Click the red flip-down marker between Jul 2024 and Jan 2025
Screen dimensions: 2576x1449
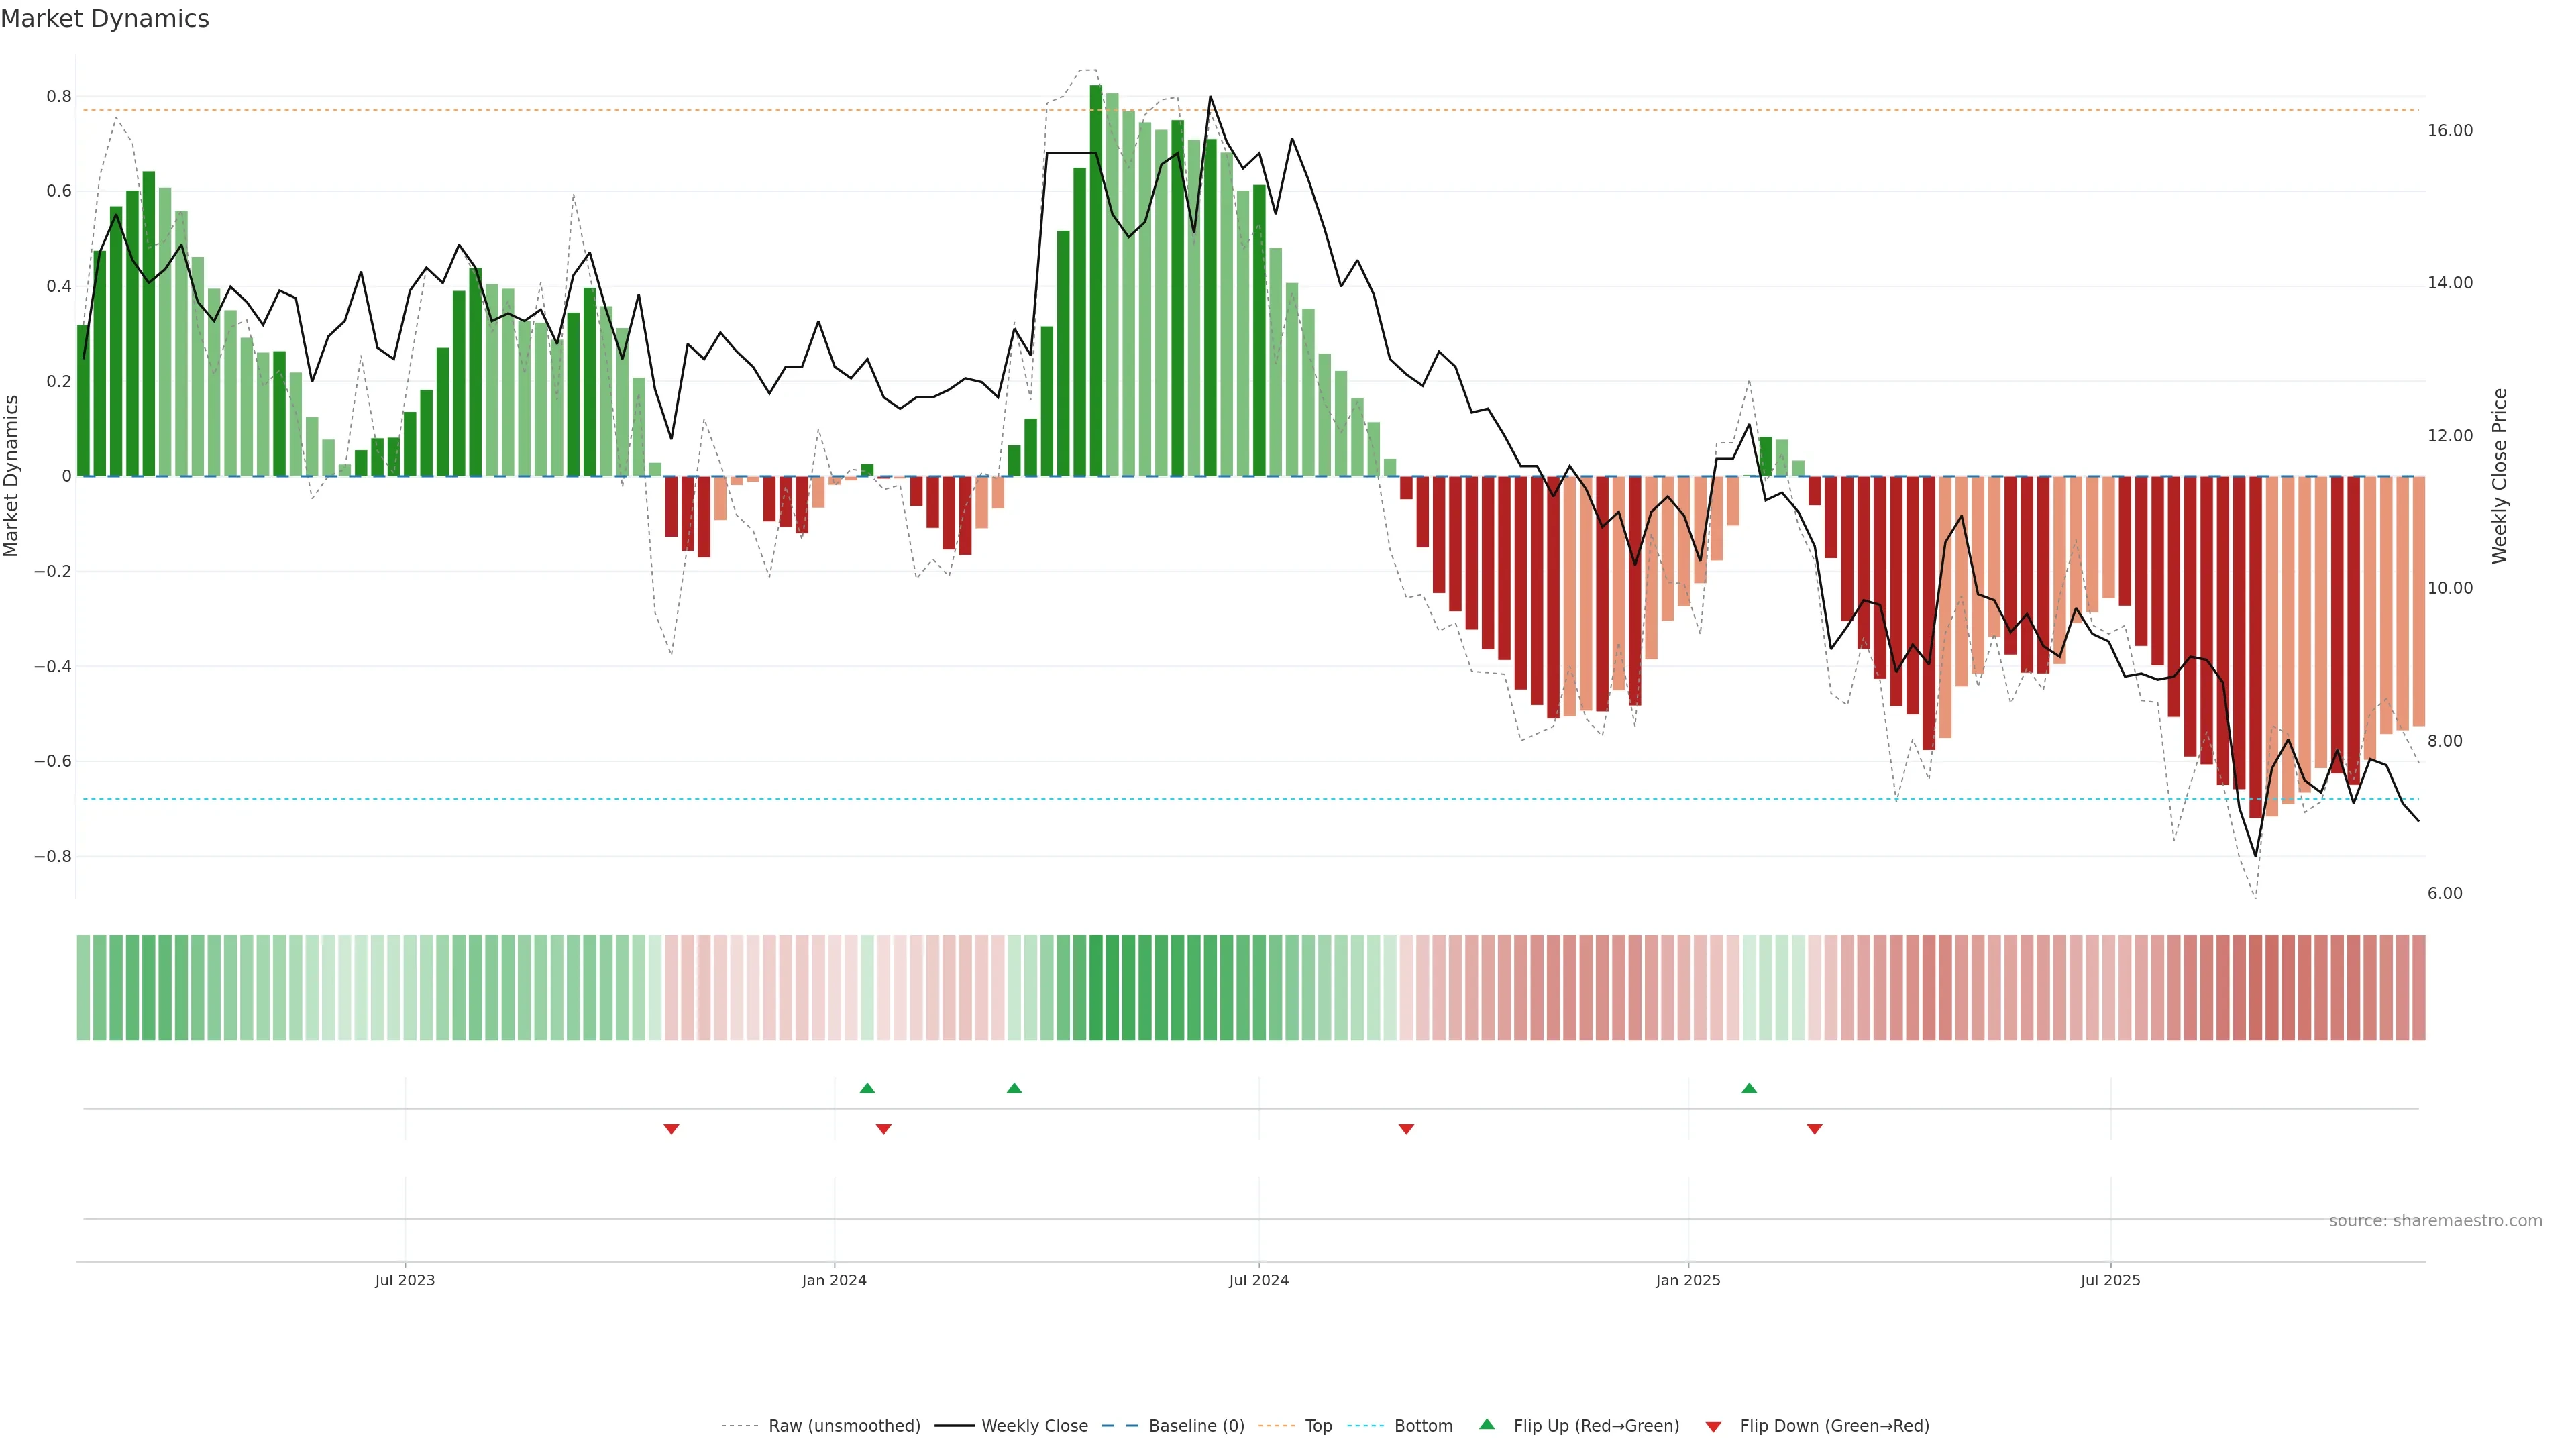[x=1406, y=1129]
